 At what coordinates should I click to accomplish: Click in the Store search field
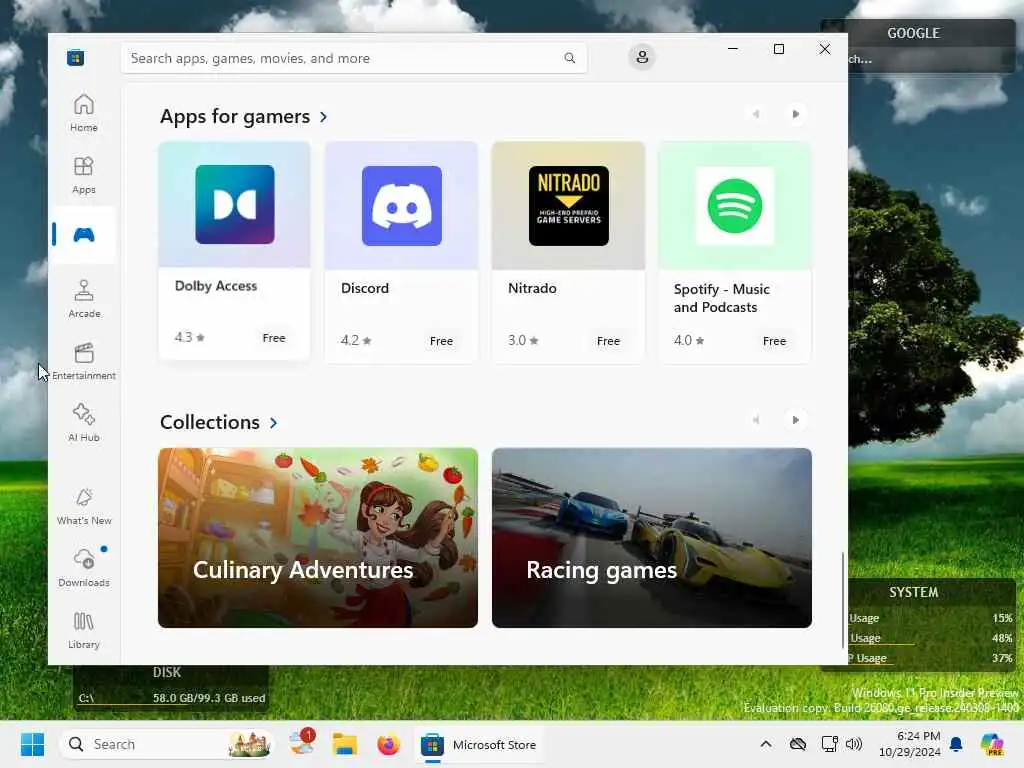[353, 58]
